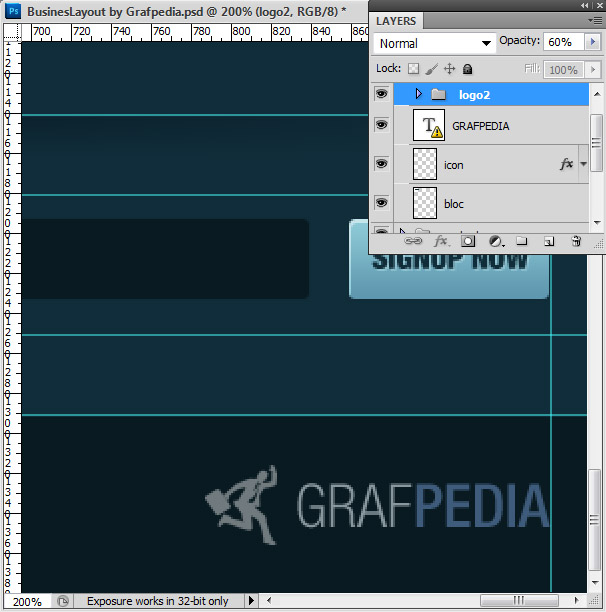Click the fx badge on icon layer
This screenshot has width=606, height=612.
click(x=566, y=164)
